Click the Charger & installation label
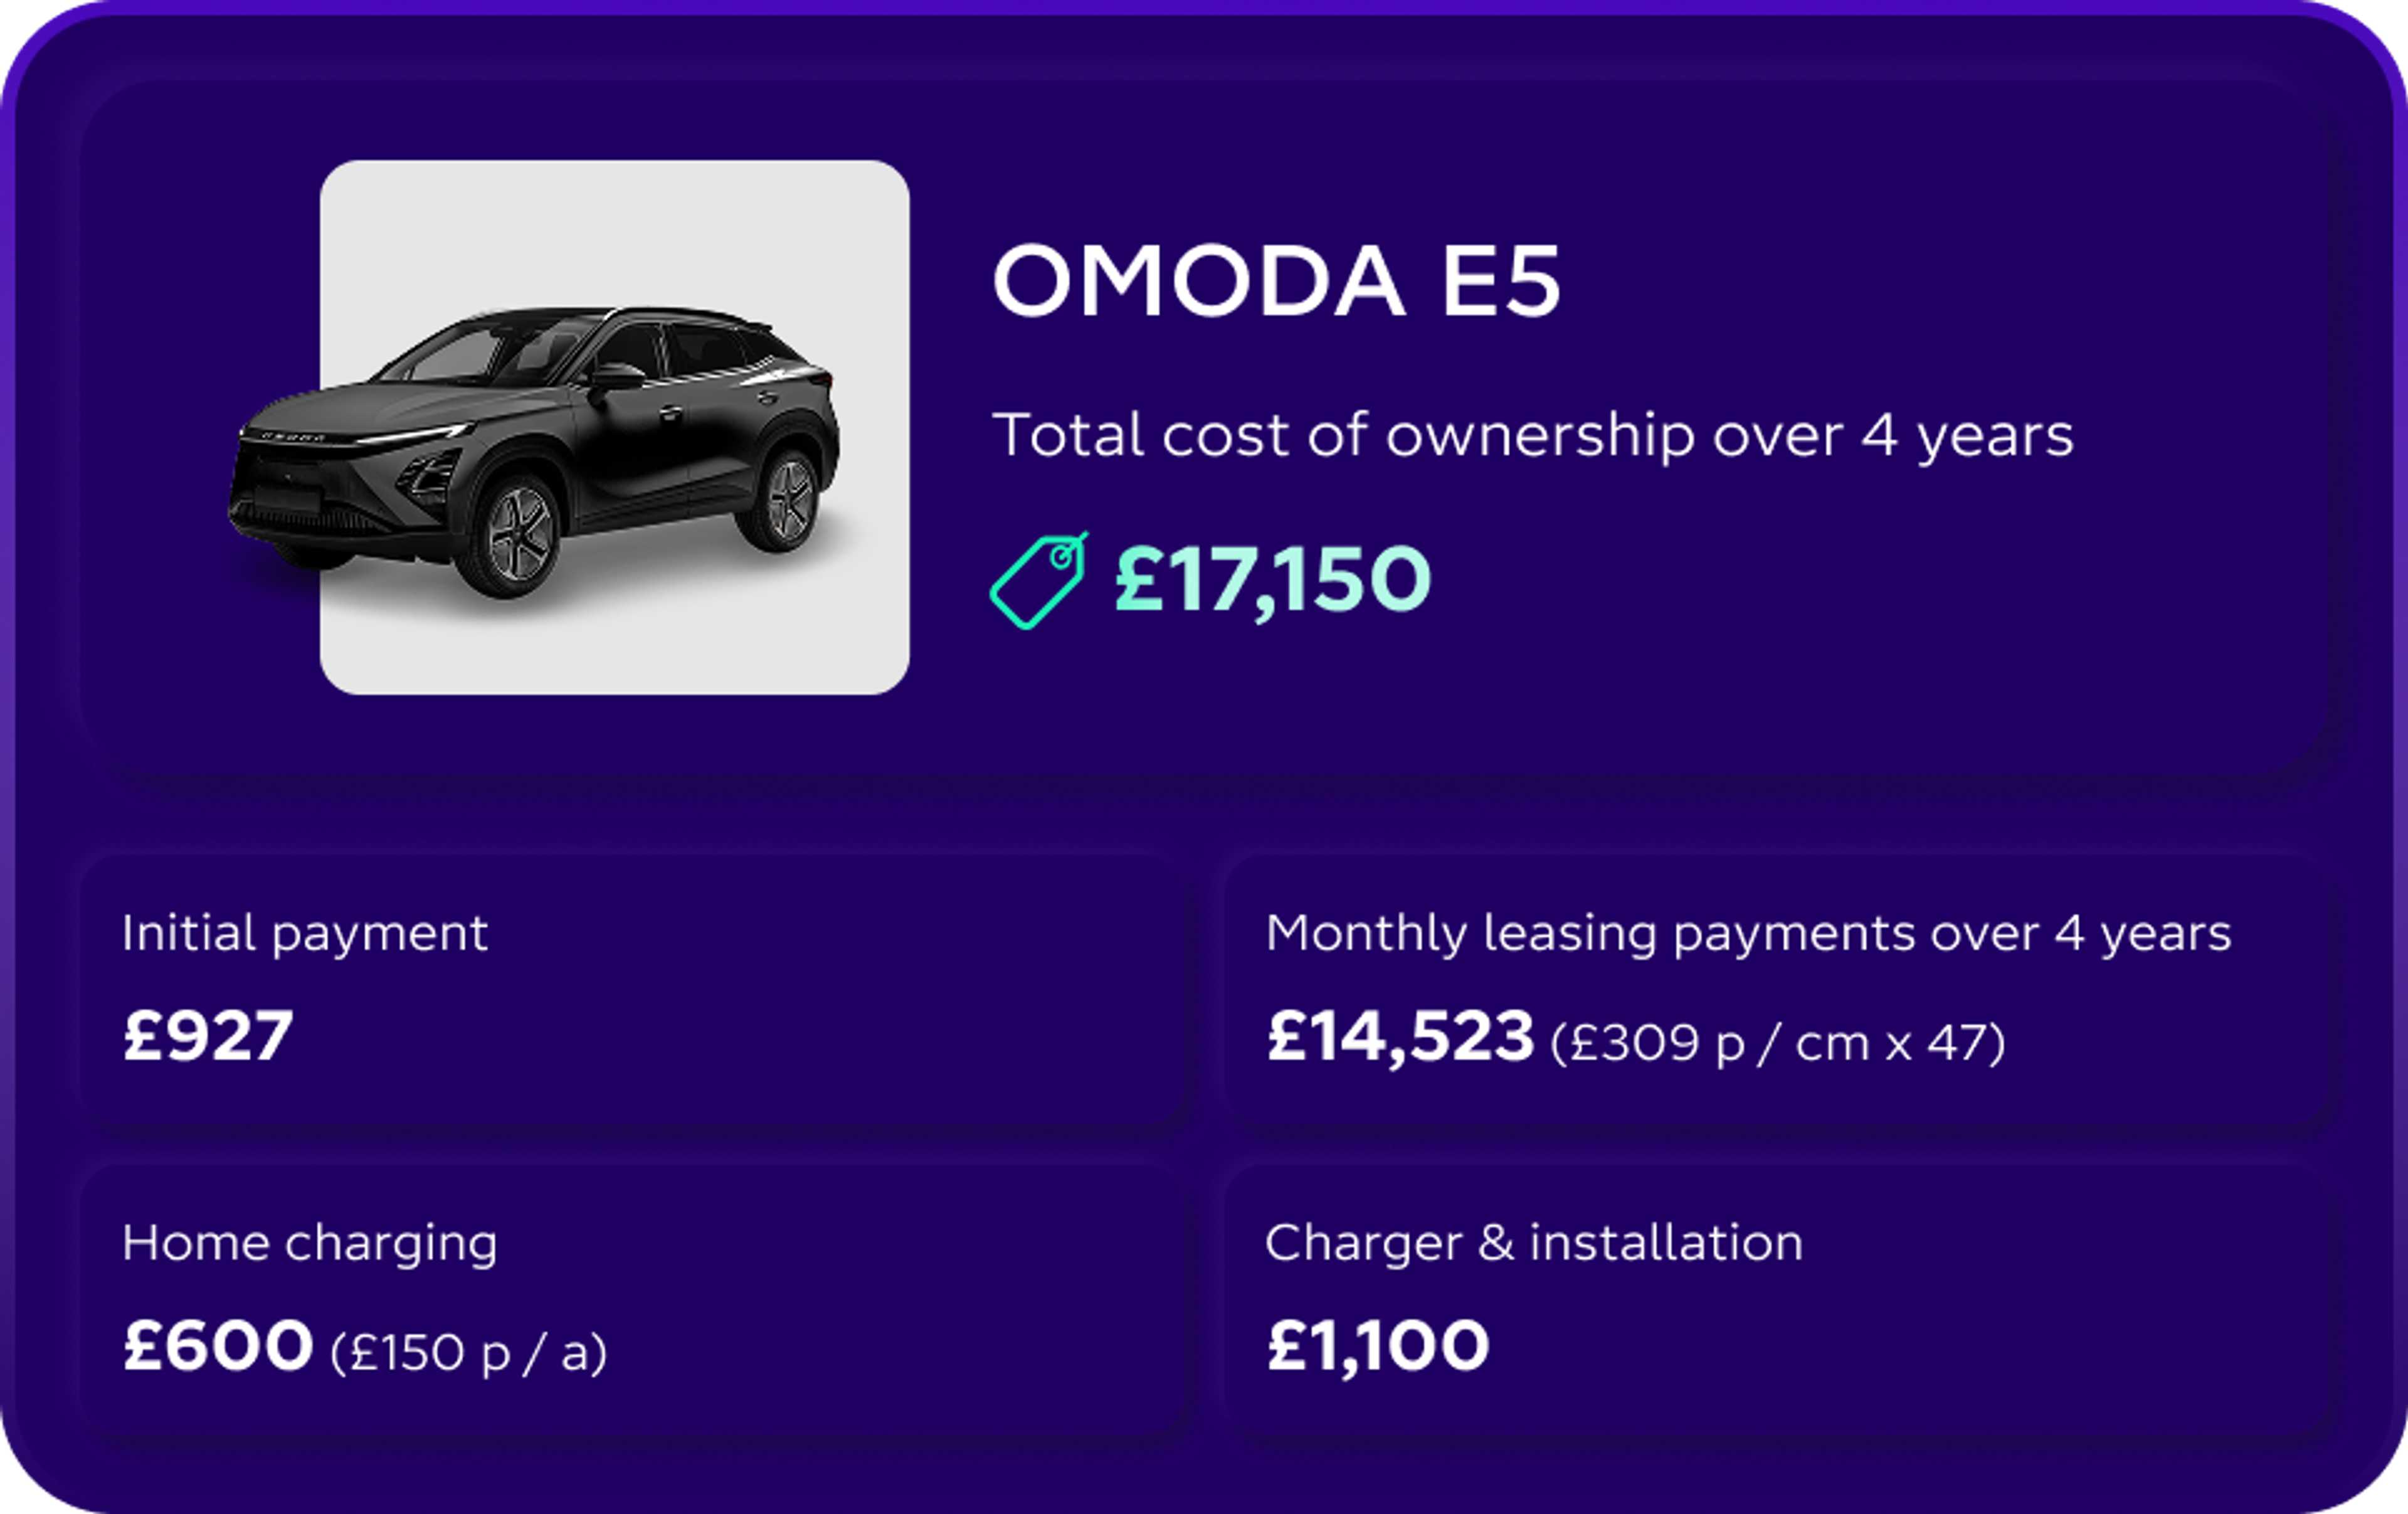 1534,1243
